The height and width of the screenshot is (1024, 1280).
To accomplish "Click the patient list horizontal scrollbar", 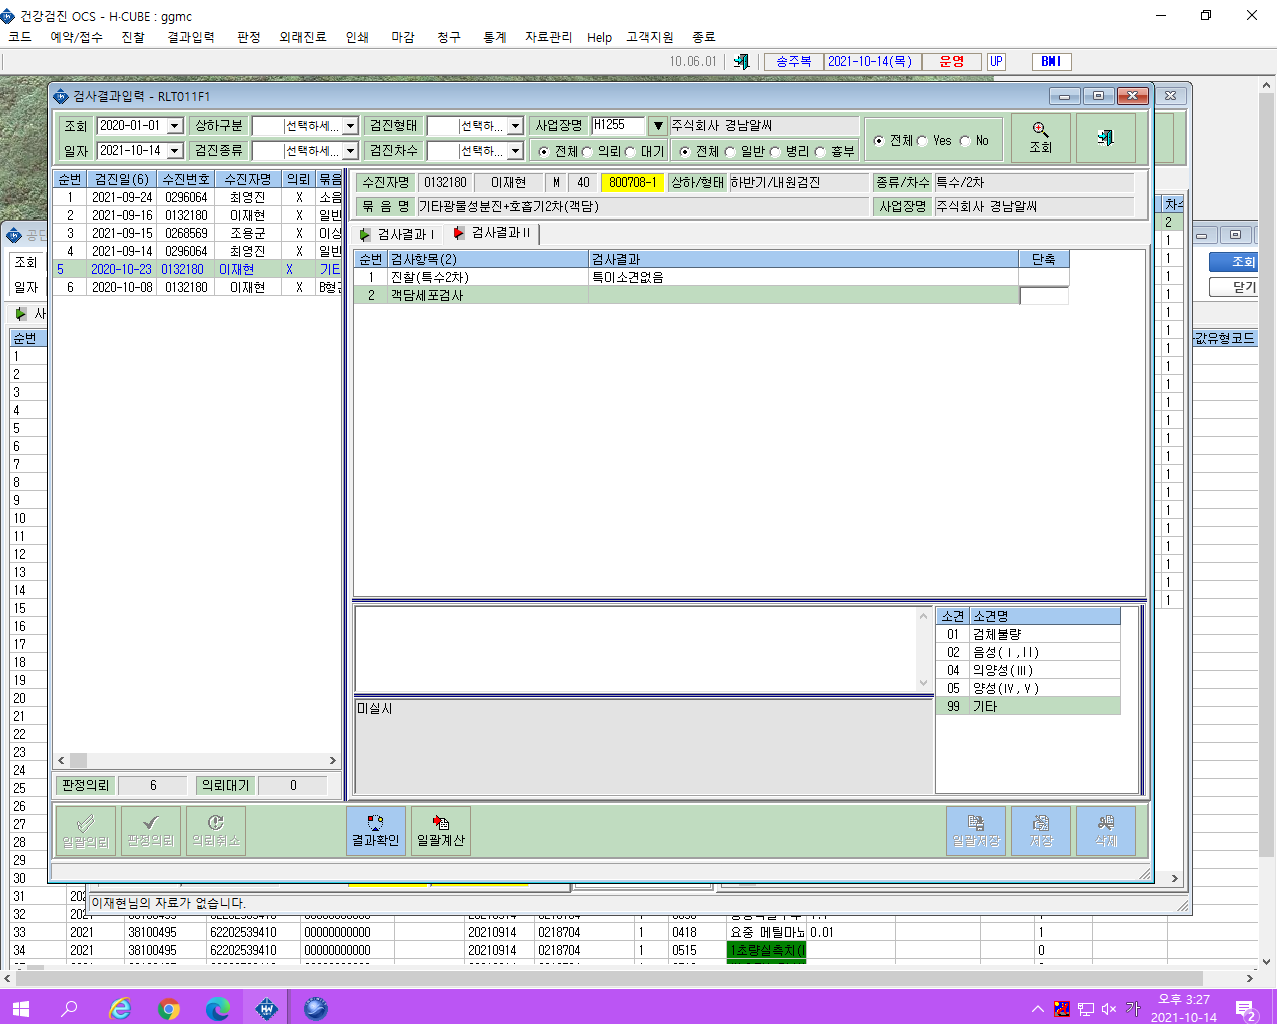I will [x=197, y=760].
